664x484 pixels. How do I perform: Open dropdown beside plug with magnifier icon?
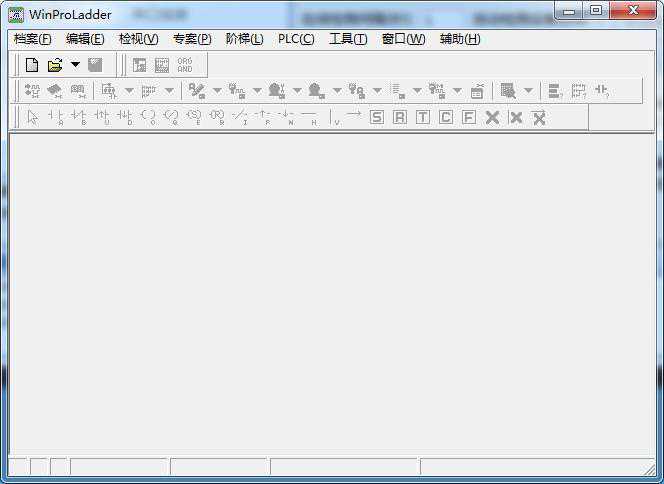pyautogui.click(x=377, y=90)
